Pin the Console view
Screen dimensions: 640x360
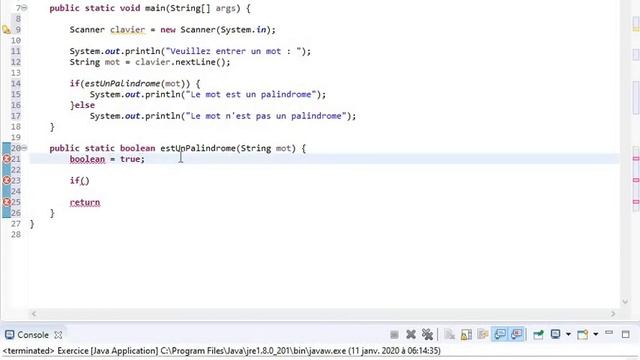pyautogui.click(x=538, y=335)
